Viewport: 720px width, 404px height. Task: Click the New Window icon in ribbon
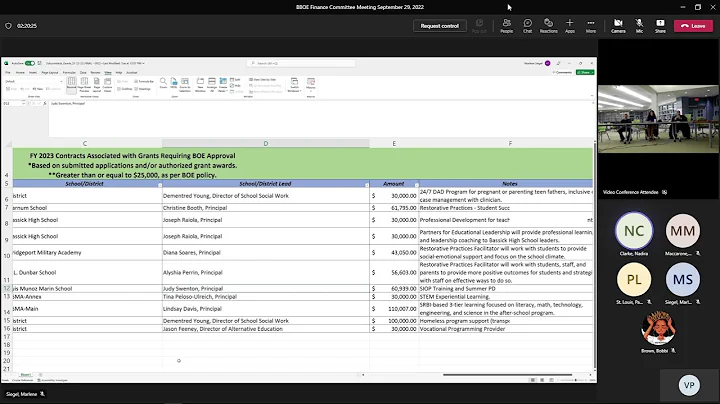click(200, 85)
